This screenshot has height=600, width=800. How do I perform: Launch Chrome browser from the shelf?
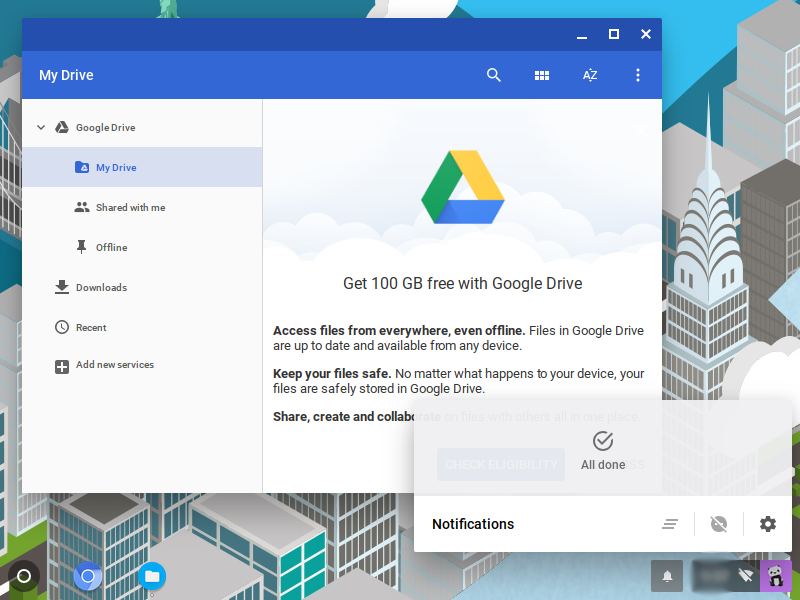pyautogui.click(x=88, y=576)
